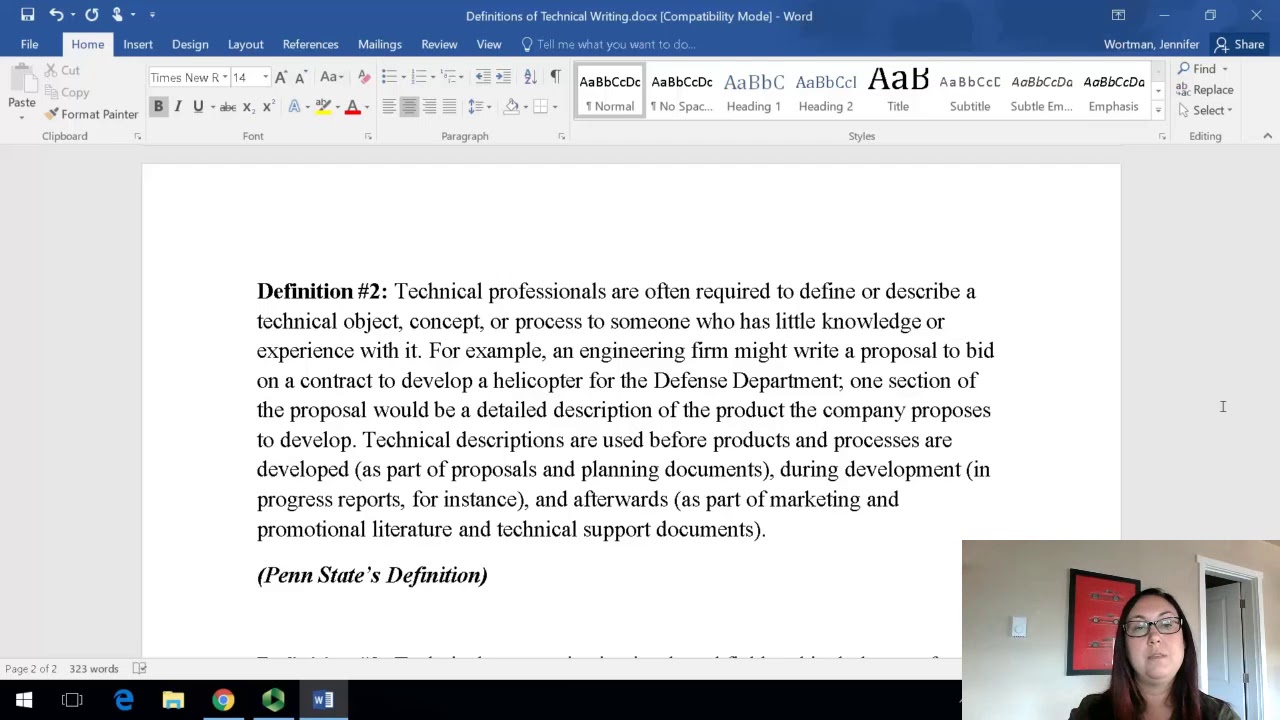Toggle bold formatting
Screen dimensions: 1280x720
(158, 107)
